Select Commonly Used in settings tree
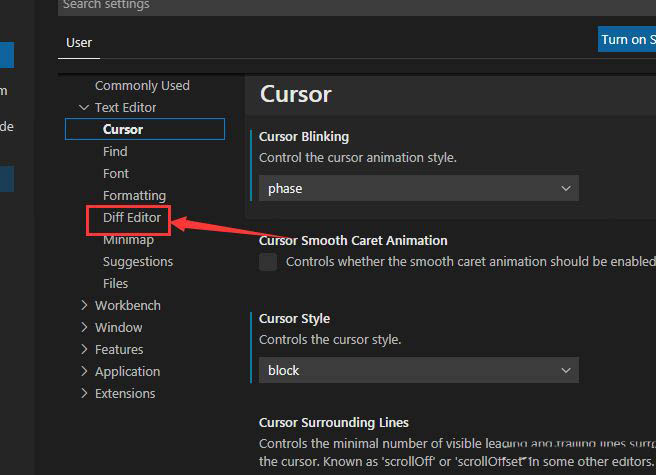This screenshot has height=475, width=656. click(142, 86)
